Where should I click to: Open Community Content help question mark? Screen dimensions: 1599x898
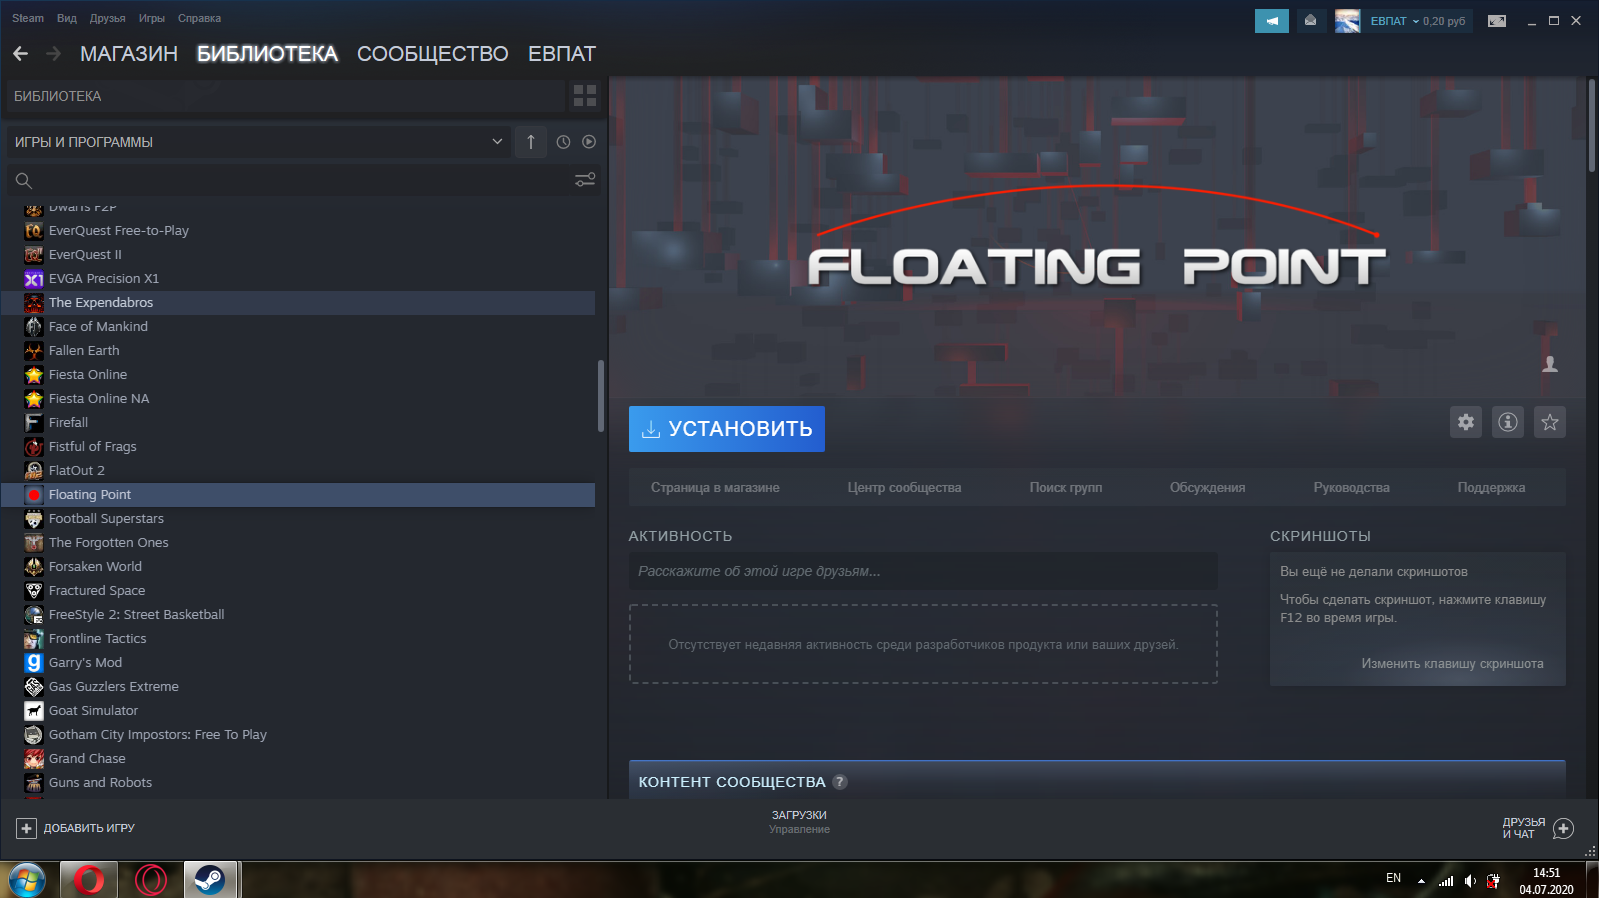coord(840,782)
